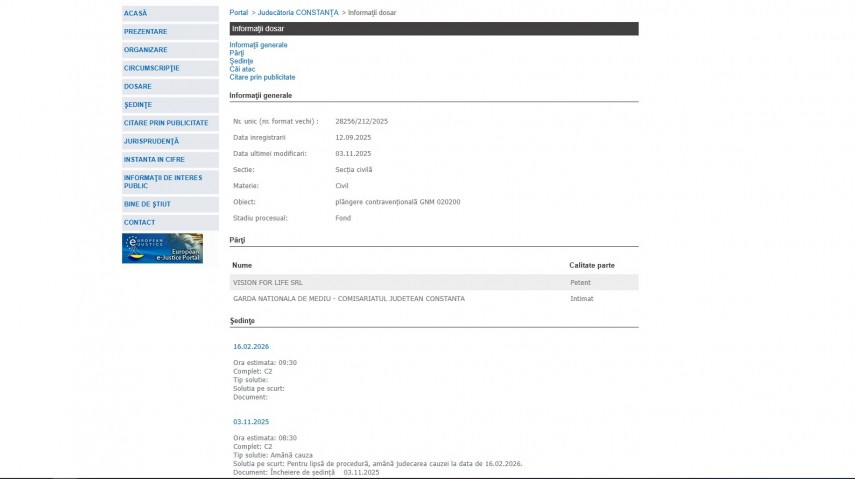The height and width of the screenshot is (479, 855).
Task: Open the European e-Justice Portal banner
Action: point(162,248)
